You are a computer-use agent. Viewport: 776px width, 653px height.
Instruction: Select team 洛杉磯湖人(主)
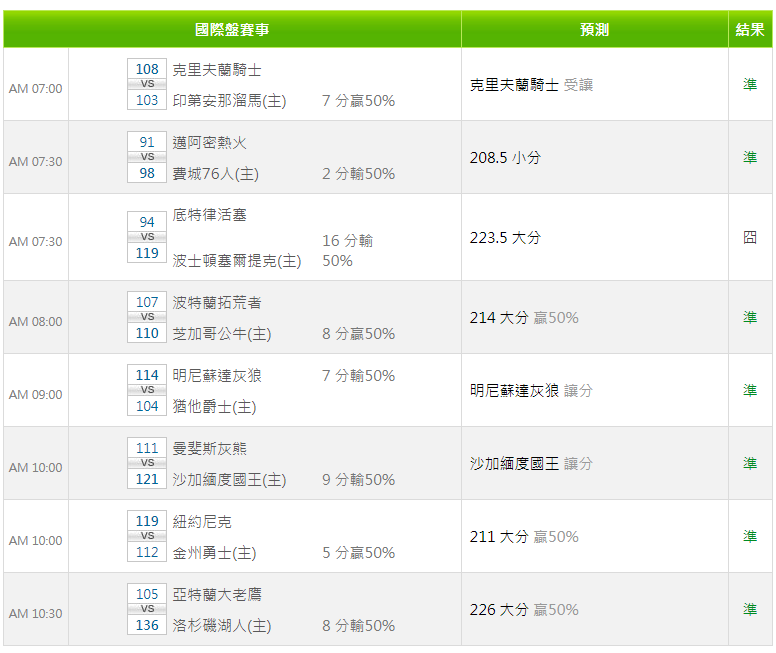coord(222,625)
